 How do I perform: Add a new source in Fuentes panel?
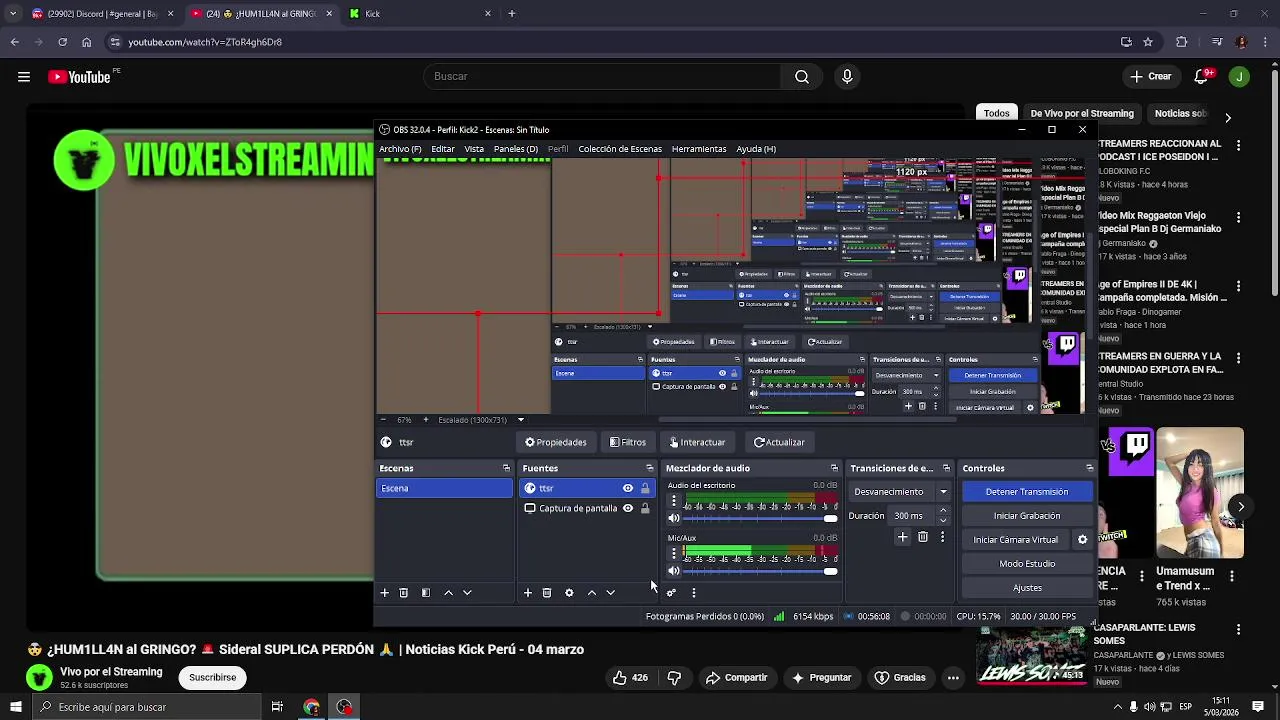528,593
